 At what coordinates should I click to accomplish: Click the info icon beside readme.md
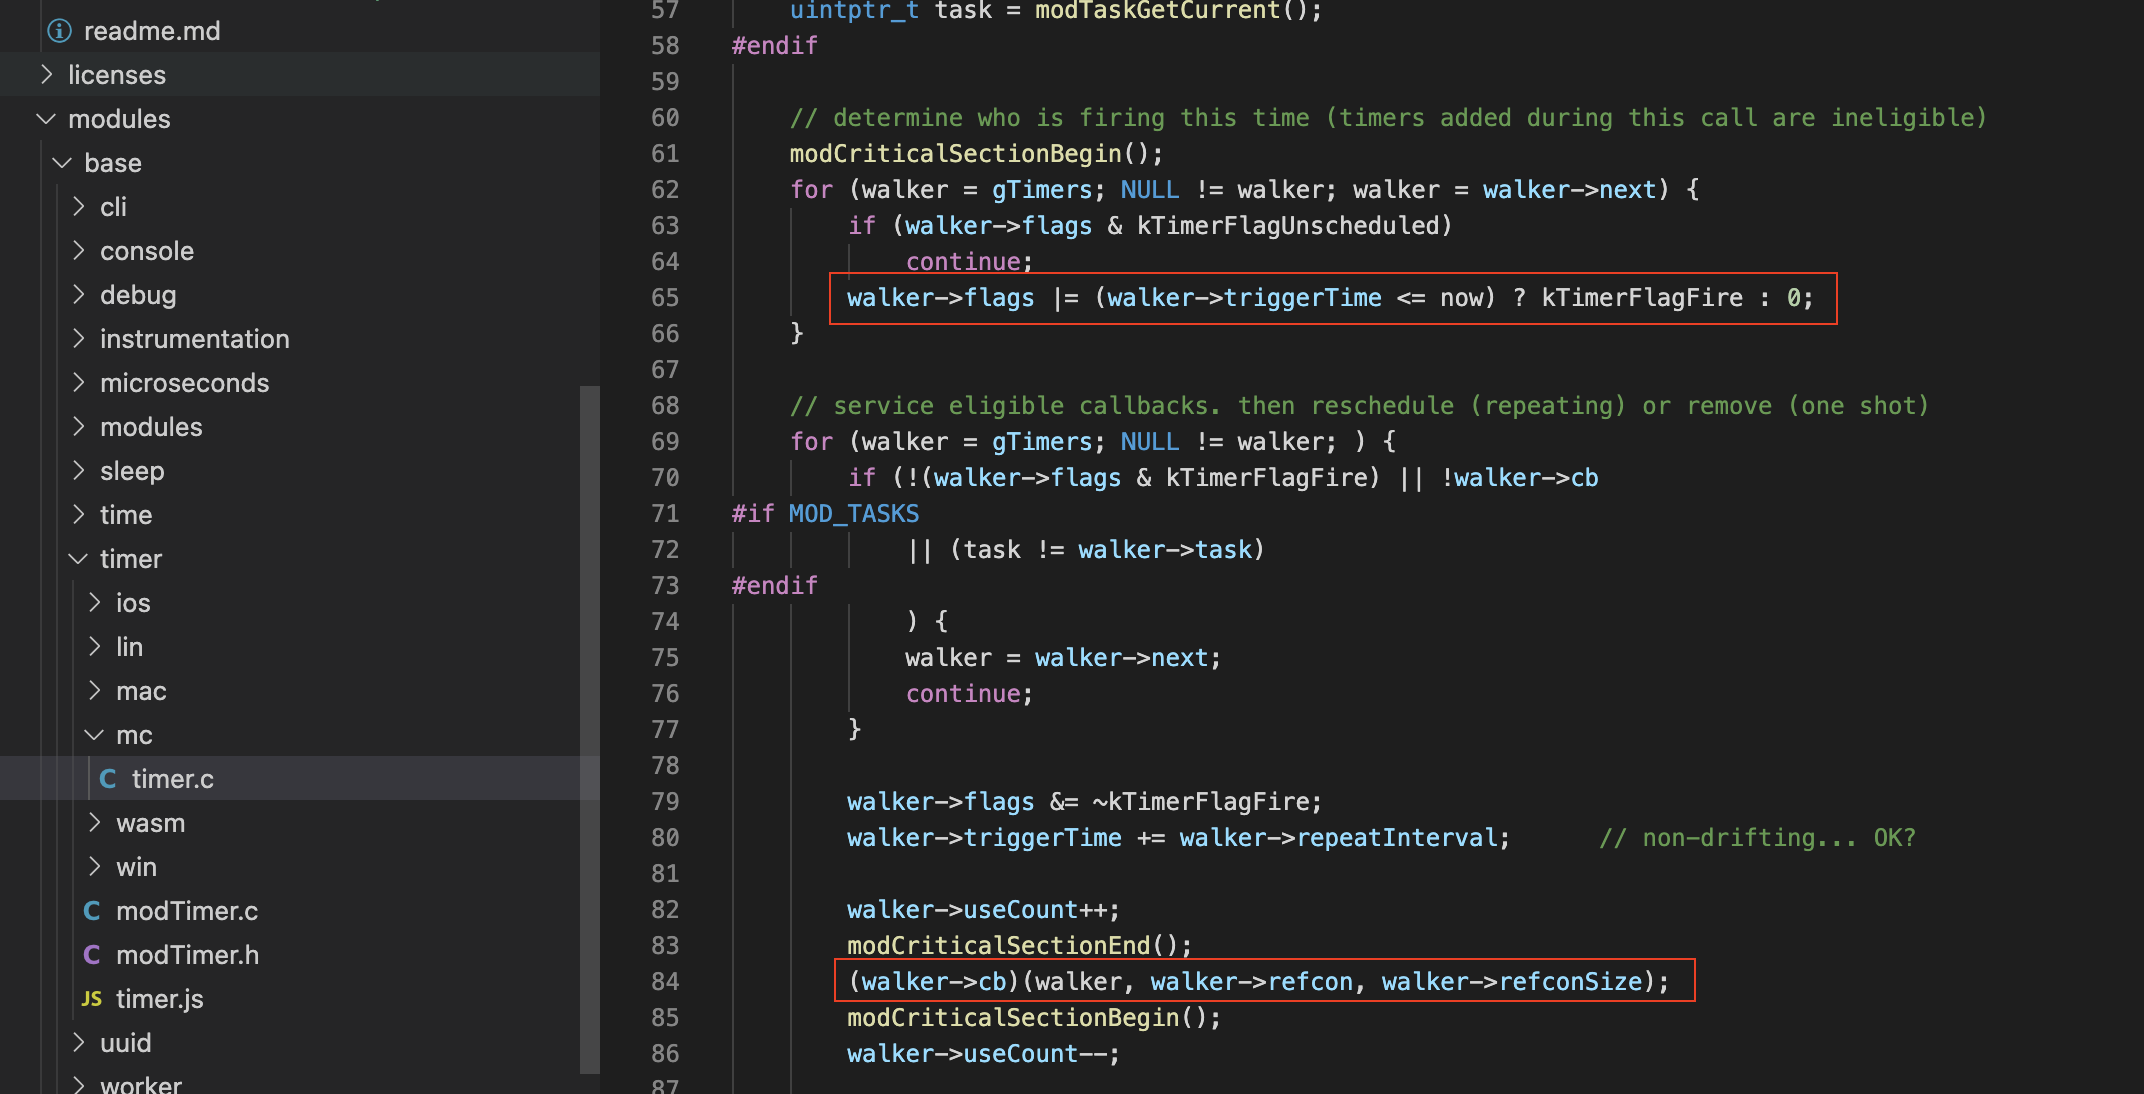coord(59,31)
